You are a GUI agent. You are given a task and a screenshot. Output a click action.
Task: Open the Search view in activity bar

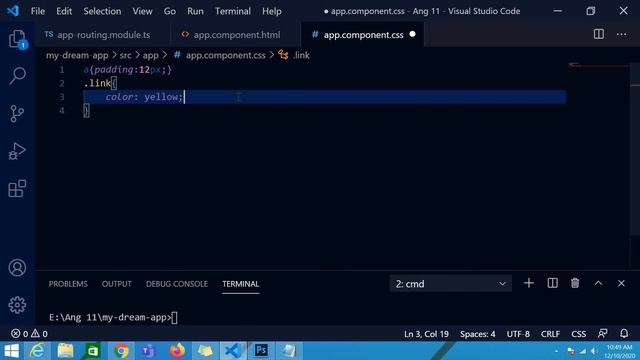[x=17, y=76]
